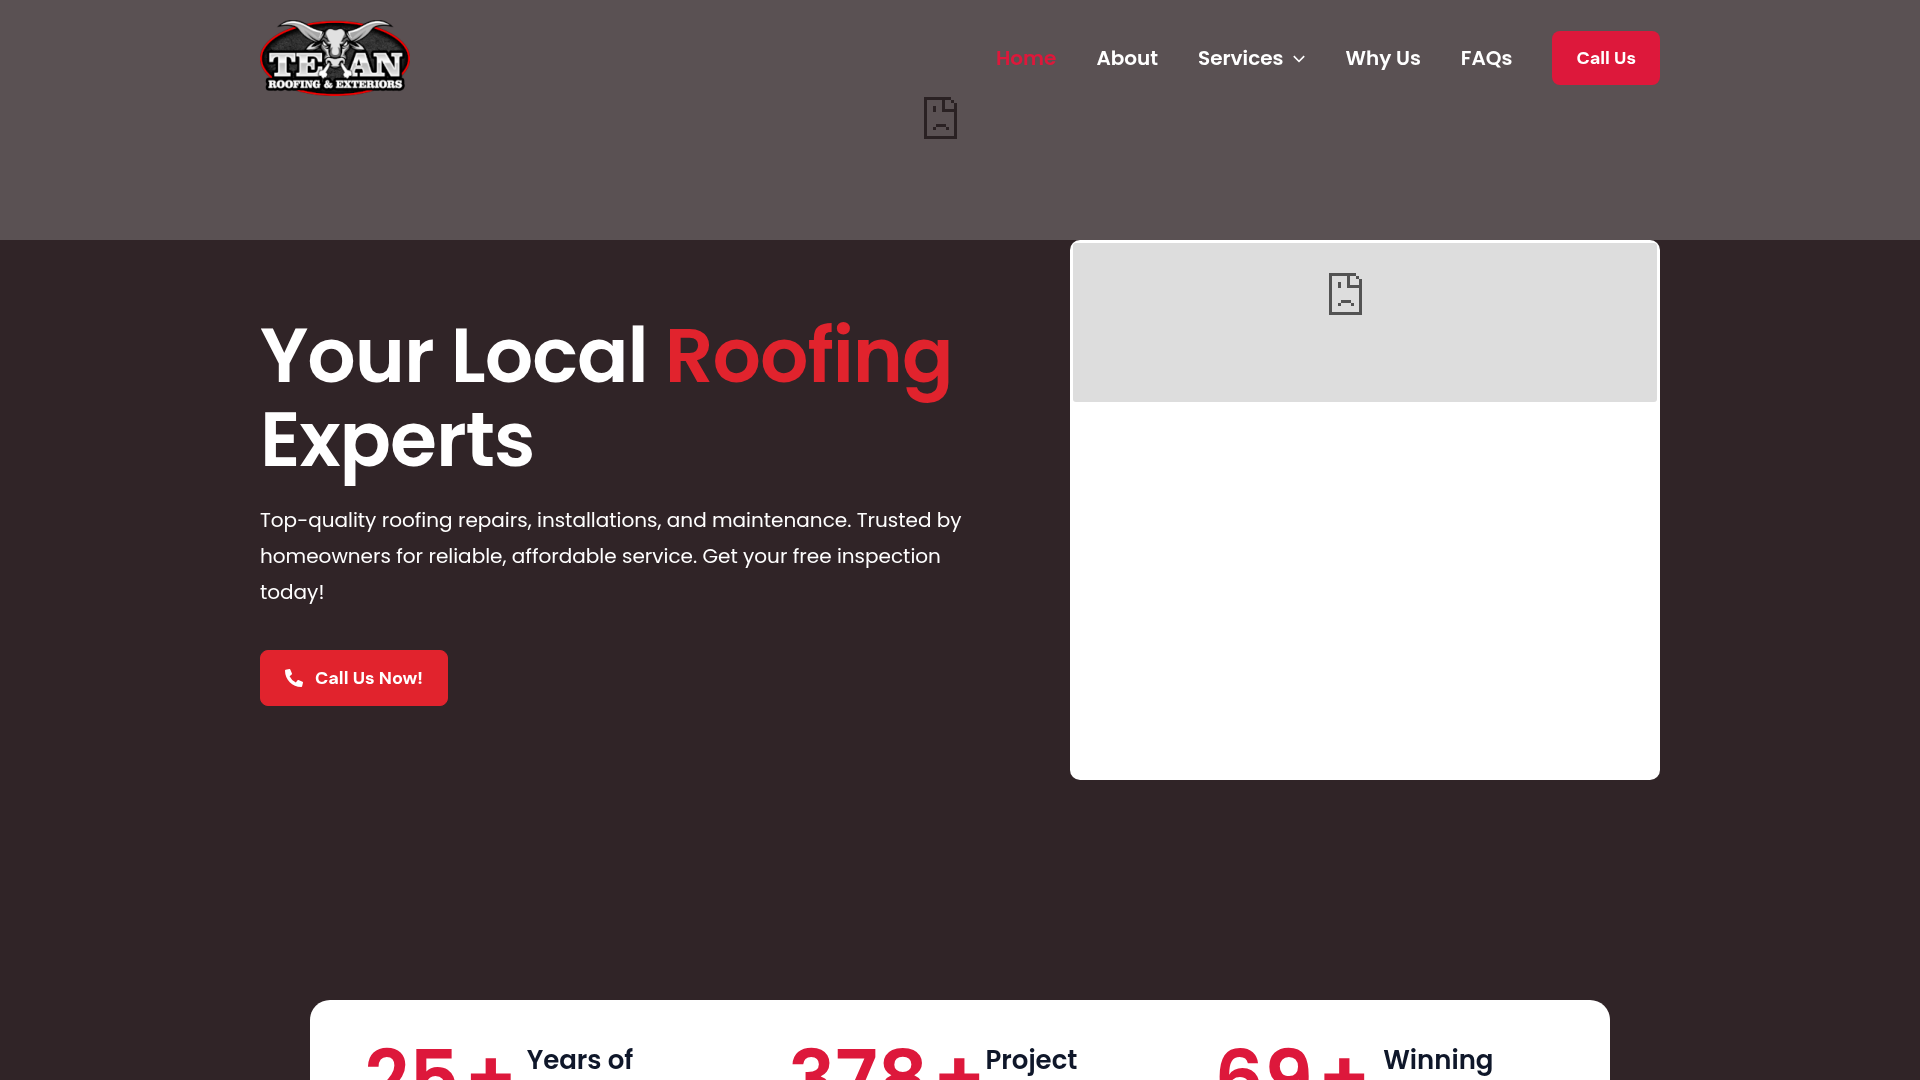Viewport: 1920px width, 1080px height.
Task: Click the Texan Roofing & Exteriors logo
Action: tap(335, 58)
